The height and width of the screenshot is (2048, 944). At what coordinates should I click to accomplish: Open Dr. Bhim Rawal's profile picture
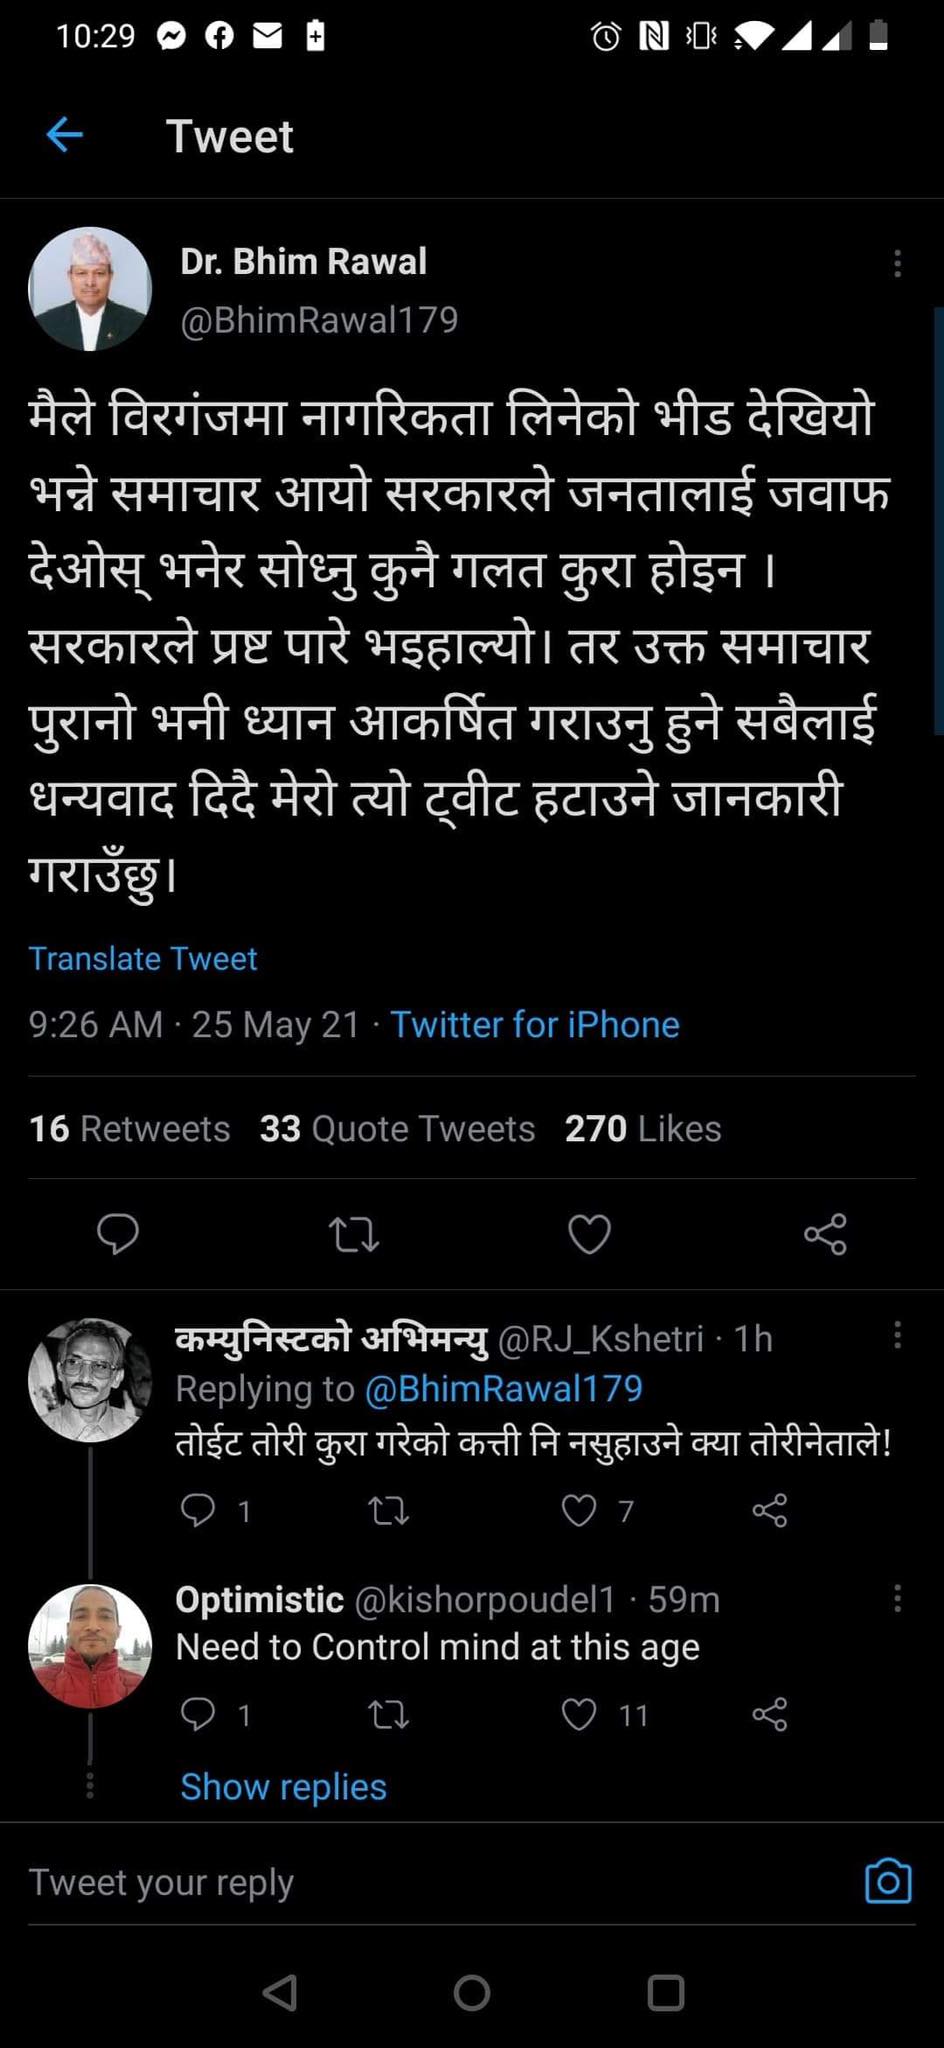(x=90, y=289)
